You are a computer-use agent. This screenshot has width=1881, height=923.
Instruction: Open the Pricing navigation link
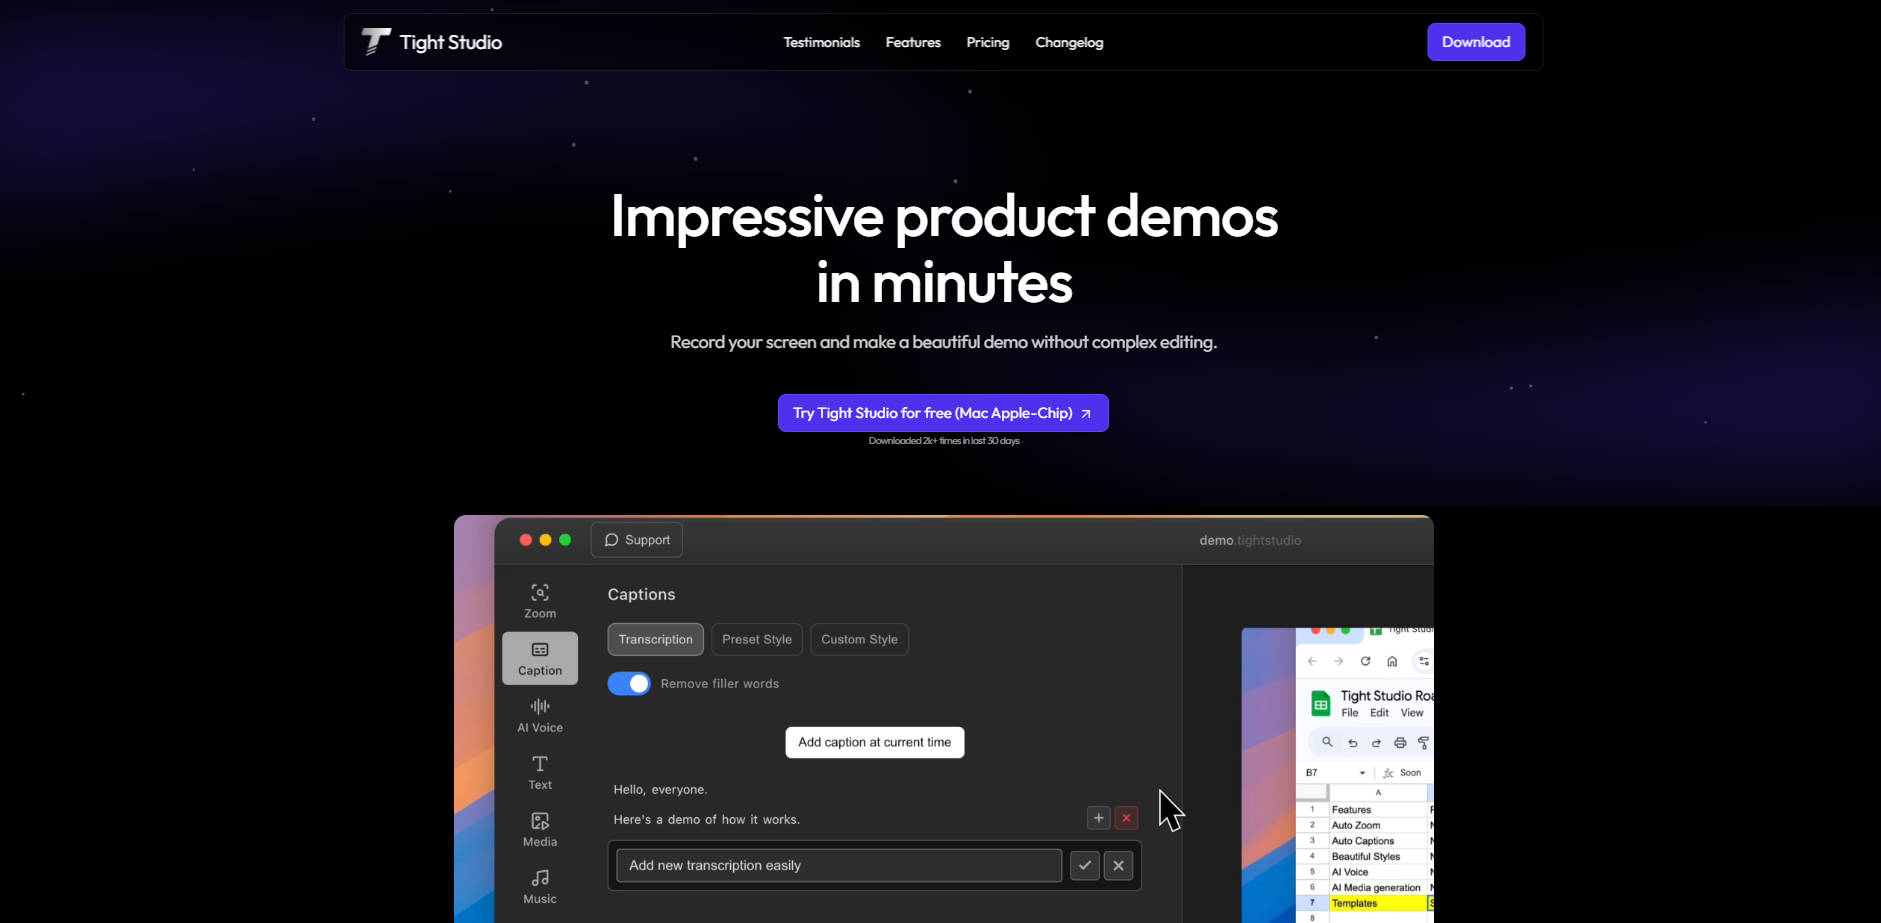(987, 42)
